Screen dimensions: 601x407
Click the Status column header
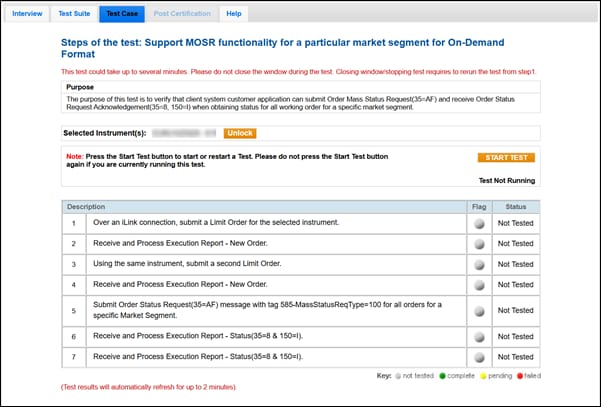click(x=515, y=206)
